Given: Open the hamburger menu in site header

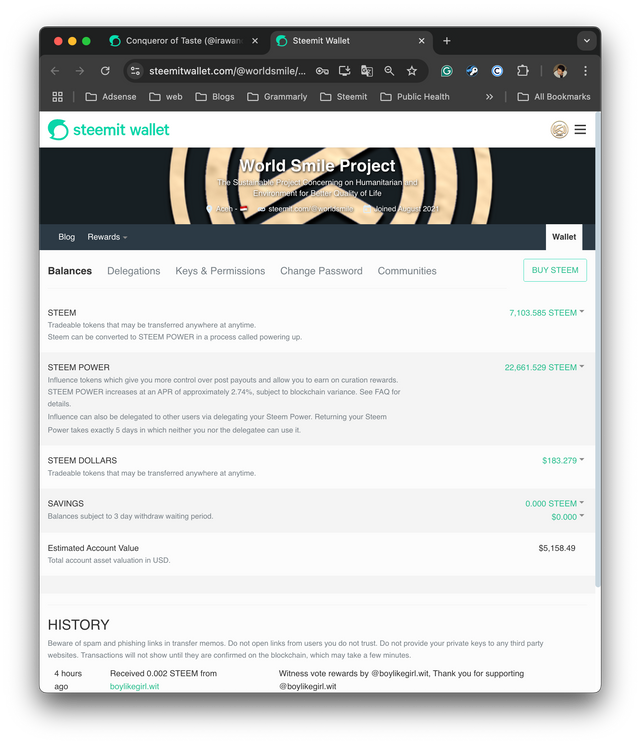Looking at the screenshot, I should (x=580, y=130).
